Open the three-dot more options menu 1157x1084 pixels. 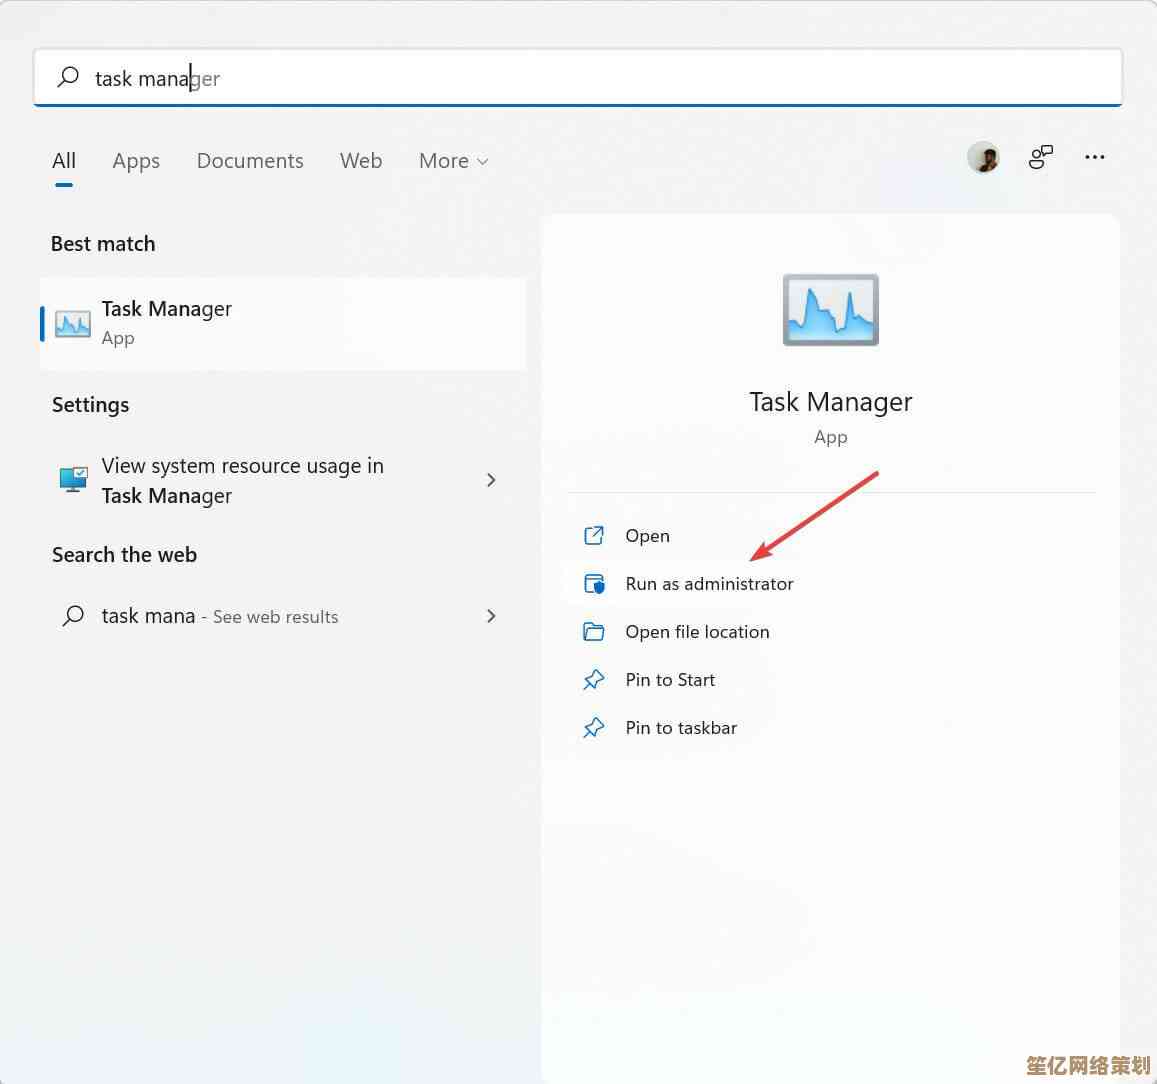pos(1095,157)
